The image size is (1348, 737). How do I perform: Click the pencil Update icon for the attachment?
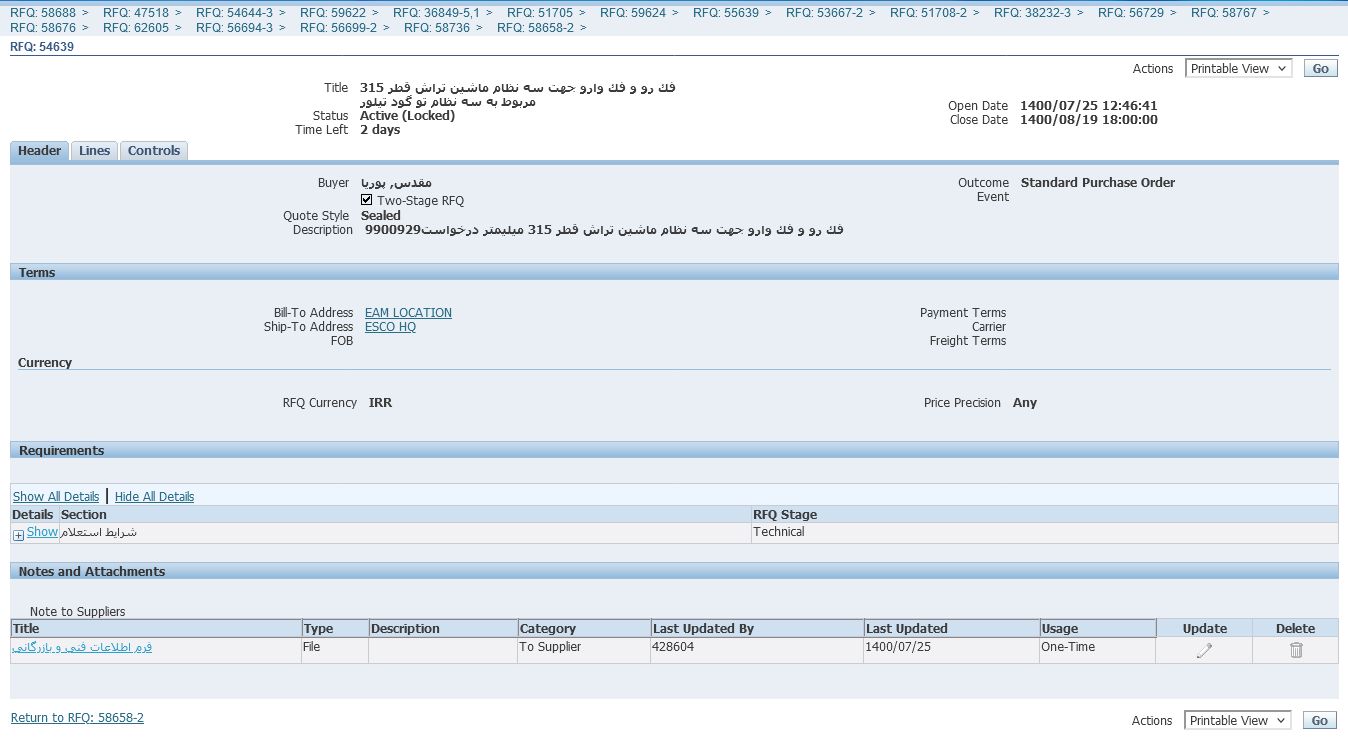pyautogui.click(x=1204, y=650)
